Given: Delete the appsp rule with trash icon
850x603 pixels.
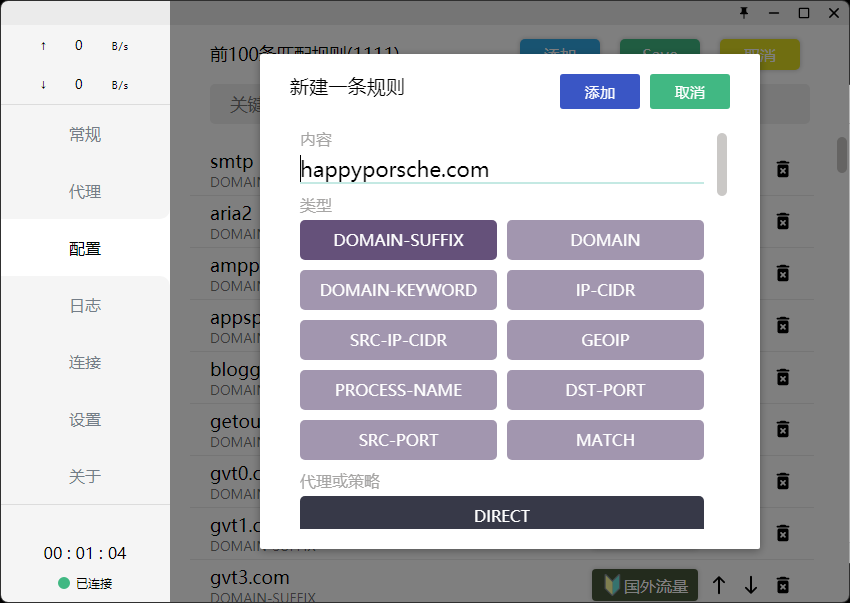Looking at the screenshot, I should pyautogui.click(x=783, y=325).
